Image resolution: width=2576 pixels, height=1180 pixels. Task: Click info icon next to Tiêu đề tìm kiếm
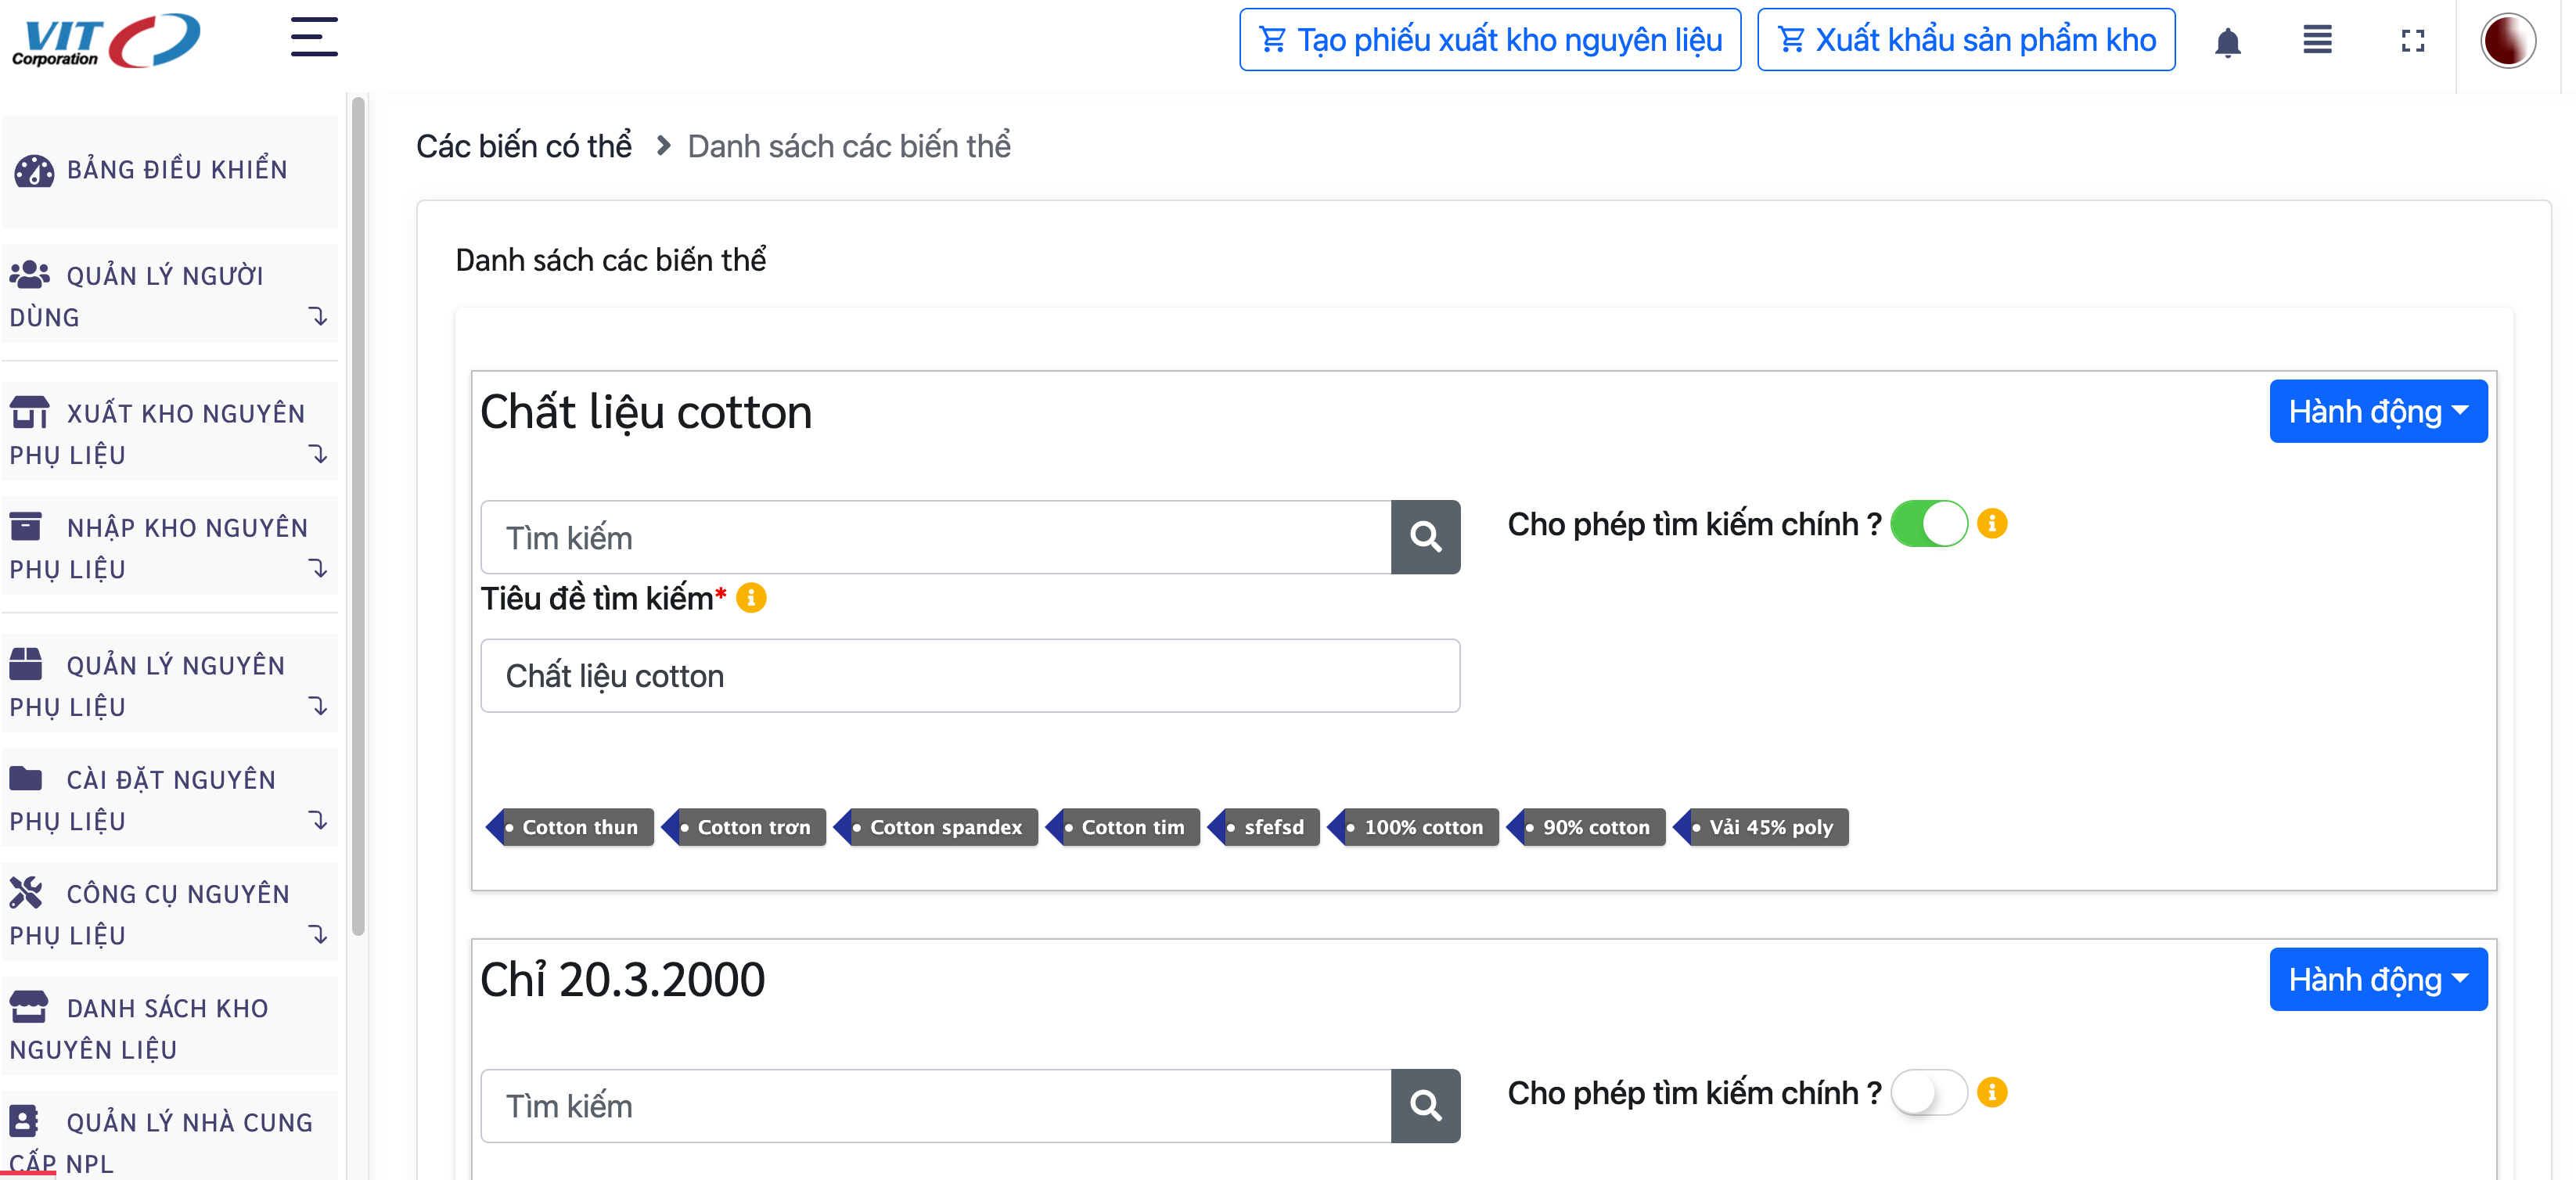pyautogui.click(x=751, y=598)
